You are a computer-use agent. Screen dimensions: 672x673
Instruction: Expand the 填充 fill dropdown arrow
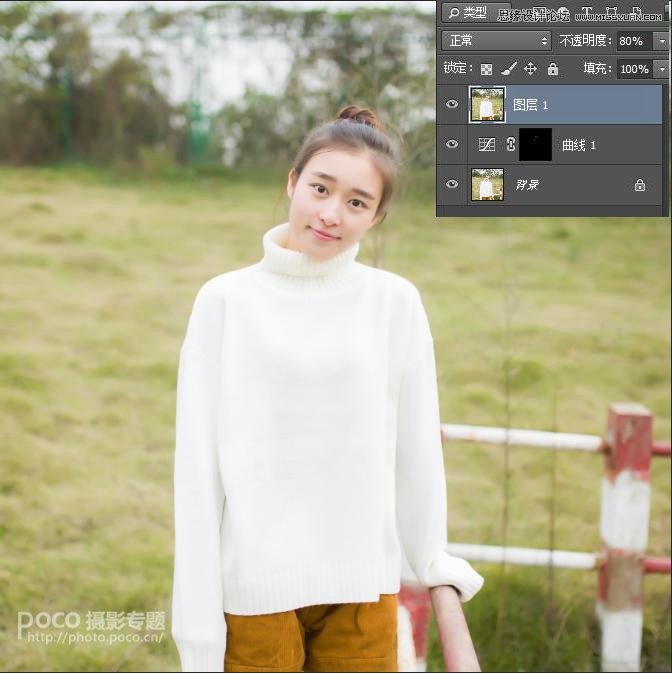pos(661,69)
